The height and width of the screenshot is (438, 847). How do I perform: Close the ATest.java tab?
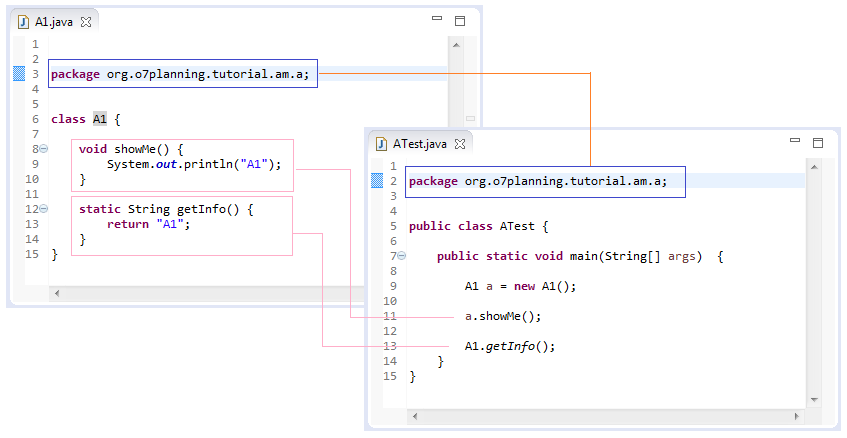coord(460,144)
